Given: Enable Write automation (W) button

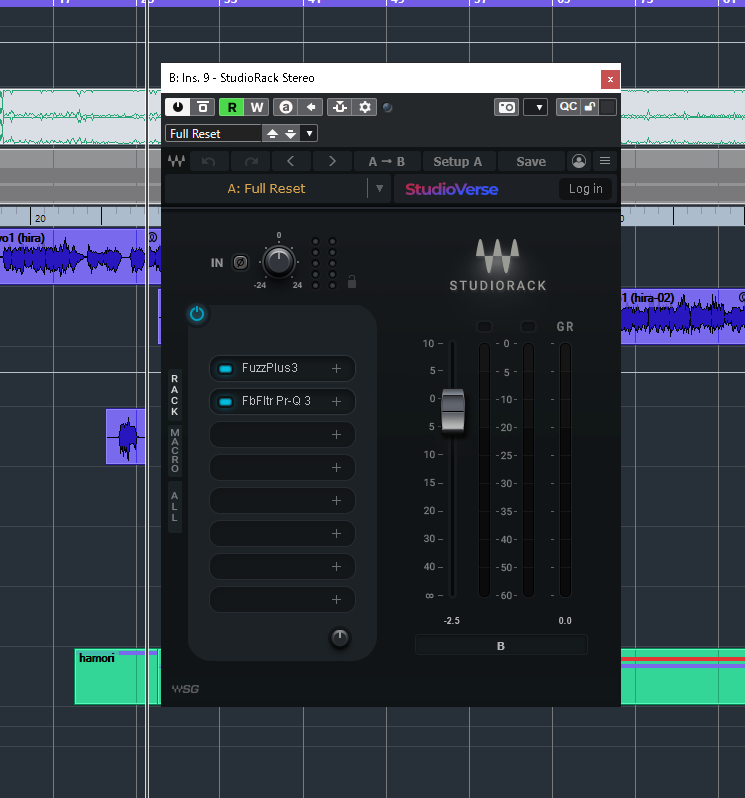Looking at the screenshot, I should coord(257,107).
